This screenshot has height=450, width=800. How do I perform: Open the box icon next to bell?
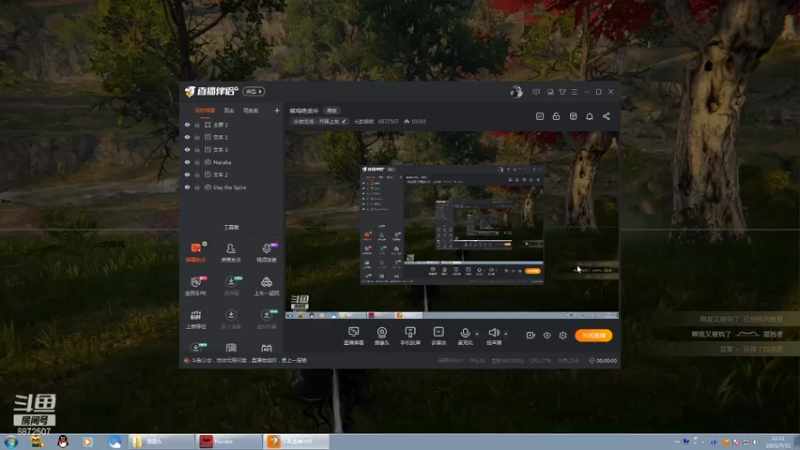(x=573, y=116)
